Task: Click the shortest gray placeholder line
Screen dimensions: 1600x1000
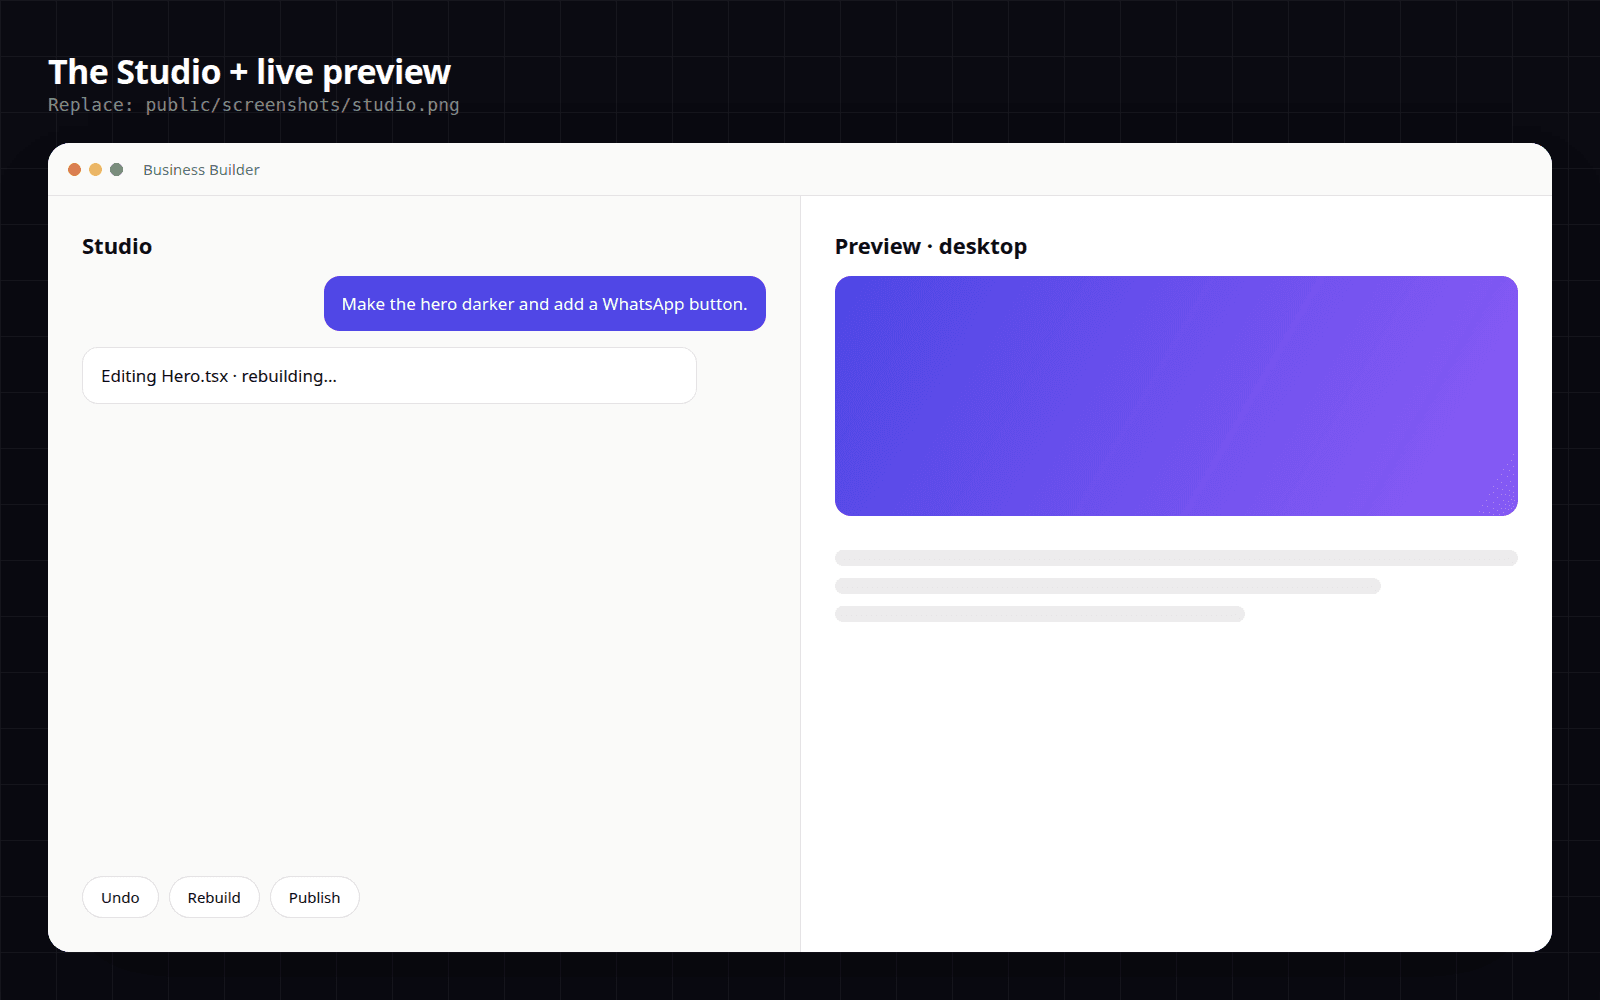Action: [1040, 614]
